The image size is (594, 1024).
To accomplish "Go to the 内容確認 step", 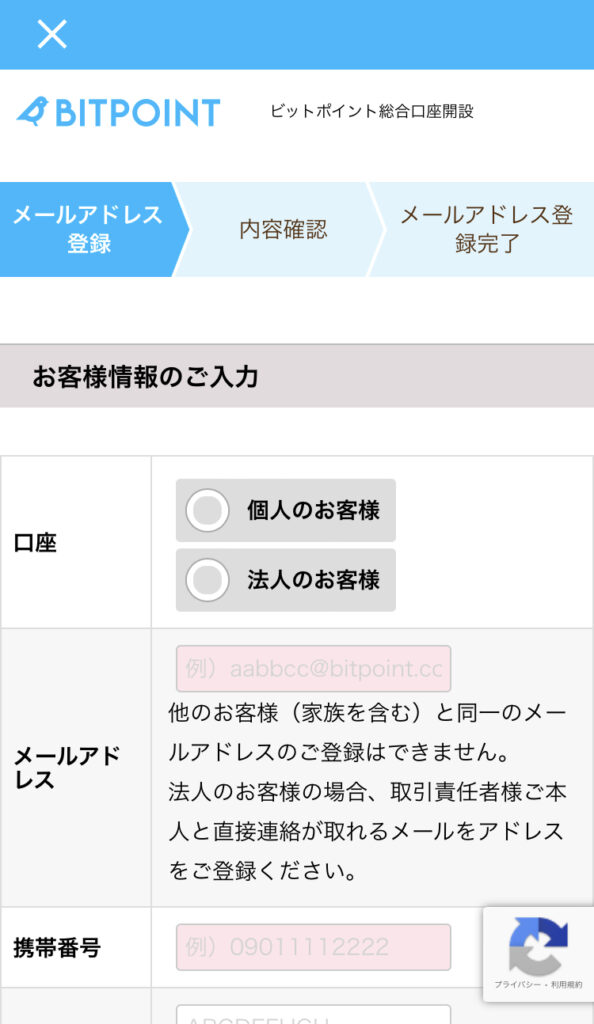I will pyautogui.click(x=283, y=229).
